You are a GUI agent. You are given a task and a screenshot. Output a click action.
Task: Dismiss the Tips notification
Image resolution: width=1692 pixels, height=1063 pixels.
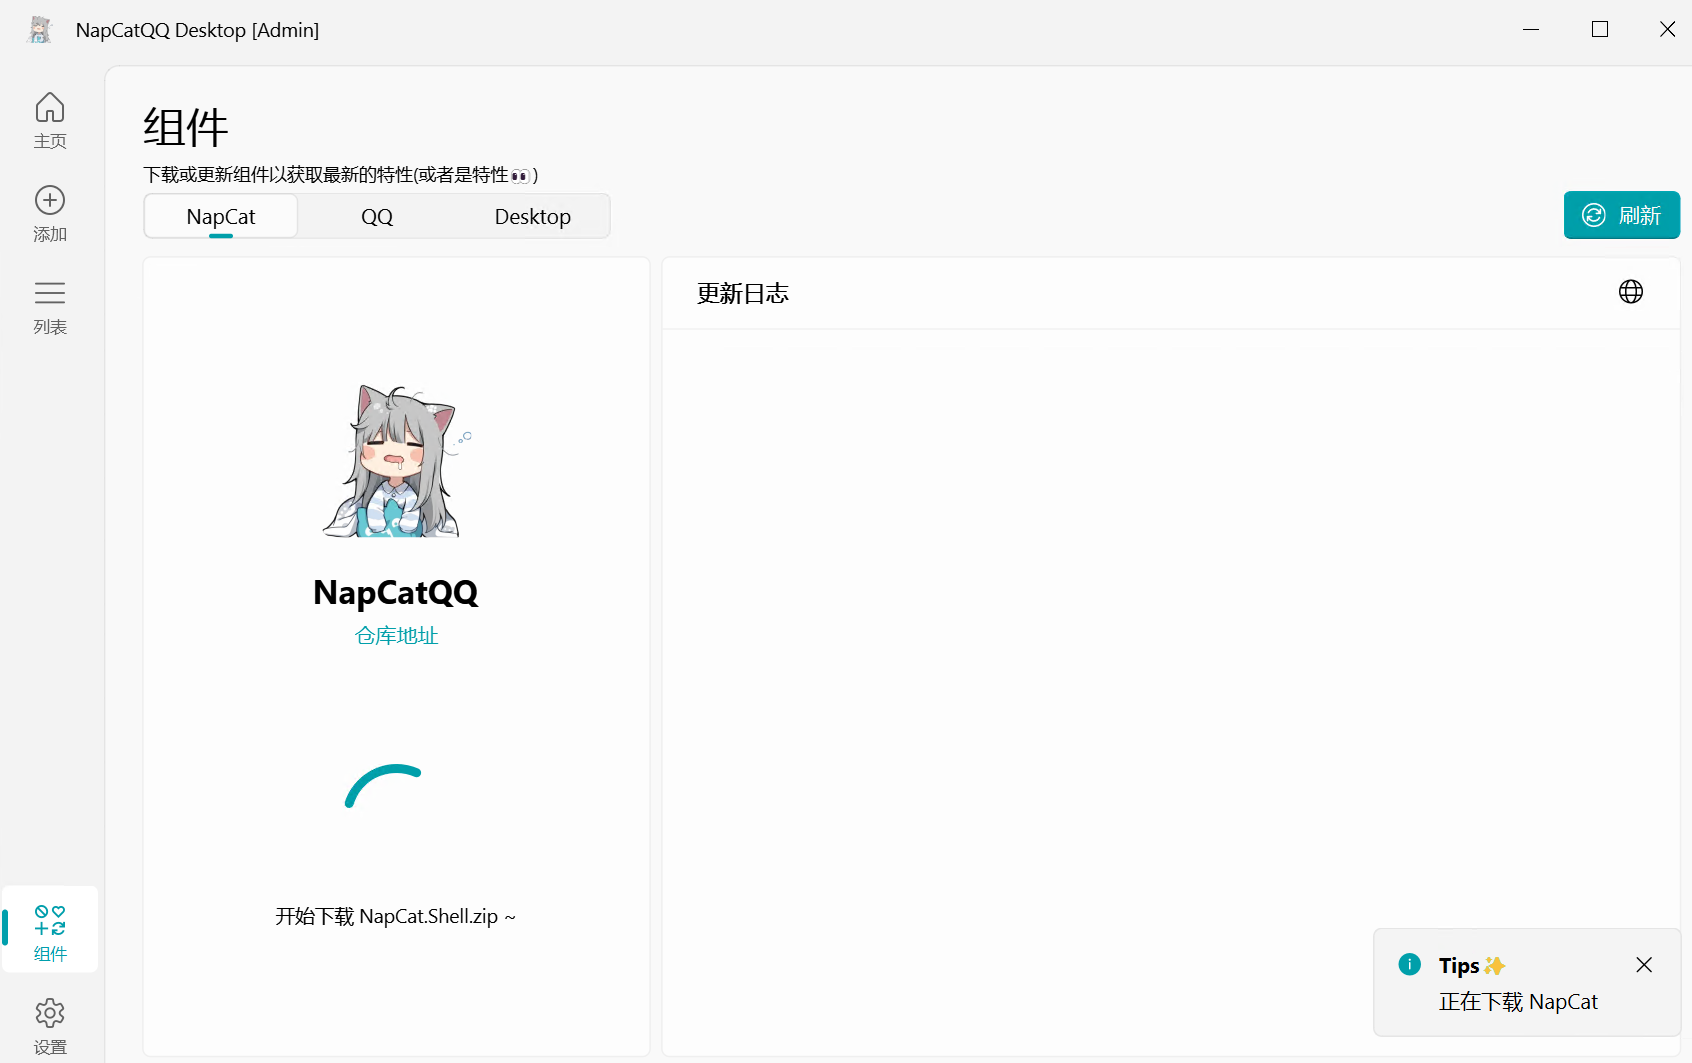(x=1644, y=965)
